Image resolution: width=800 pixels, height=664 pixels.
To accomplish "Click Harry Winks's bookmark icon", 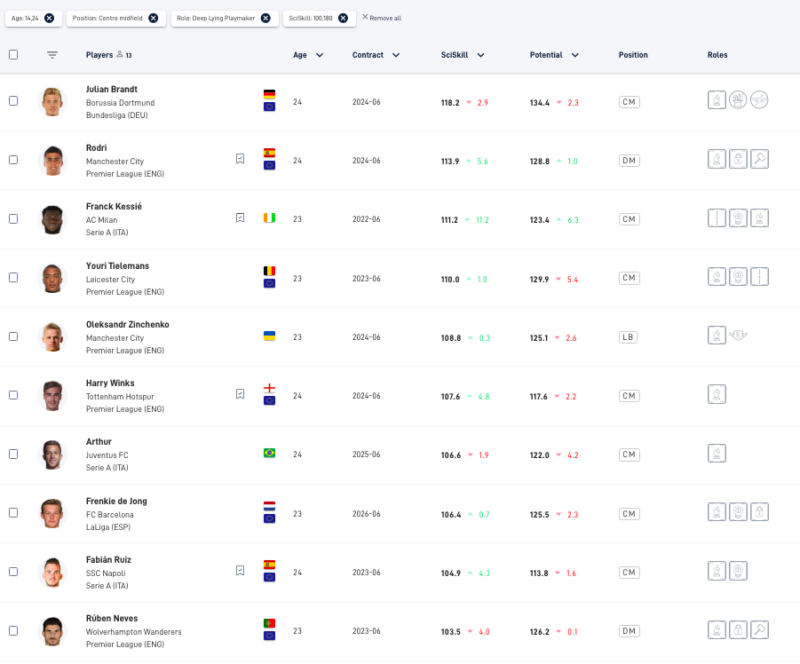I will click(x=240, y=394).
